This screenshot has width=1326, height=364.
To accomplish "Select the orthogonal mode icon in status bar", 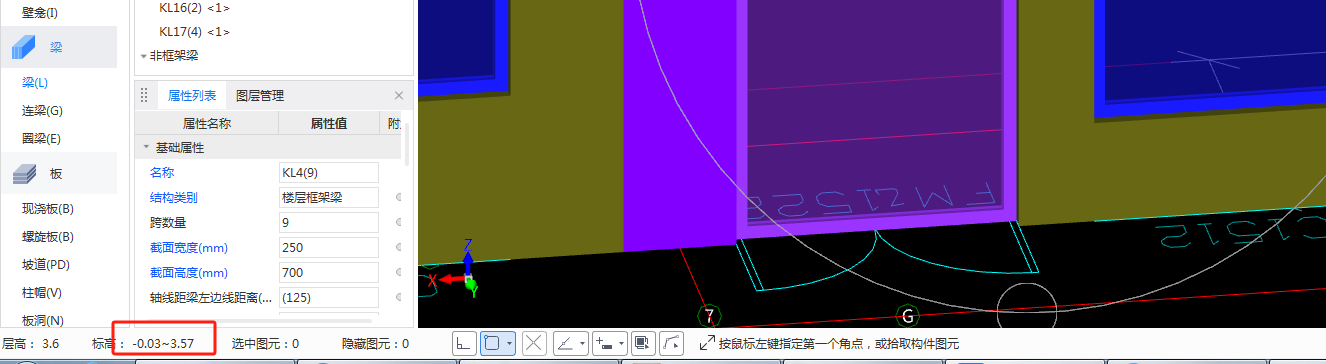I will (464, 343).
